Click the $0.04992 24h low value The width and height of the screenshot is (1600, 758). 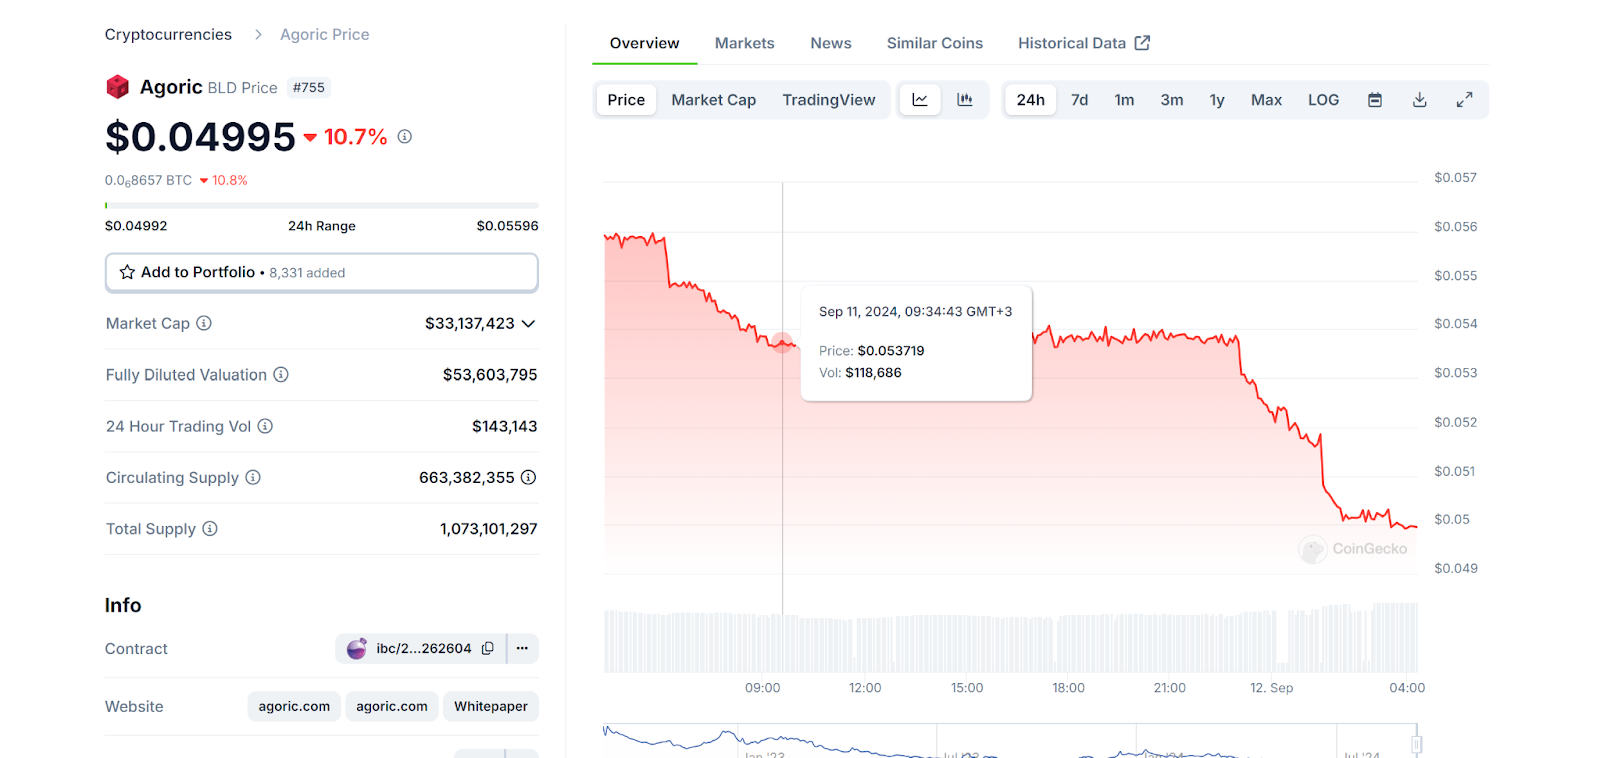pyautogui.click(x=136, y=226)
